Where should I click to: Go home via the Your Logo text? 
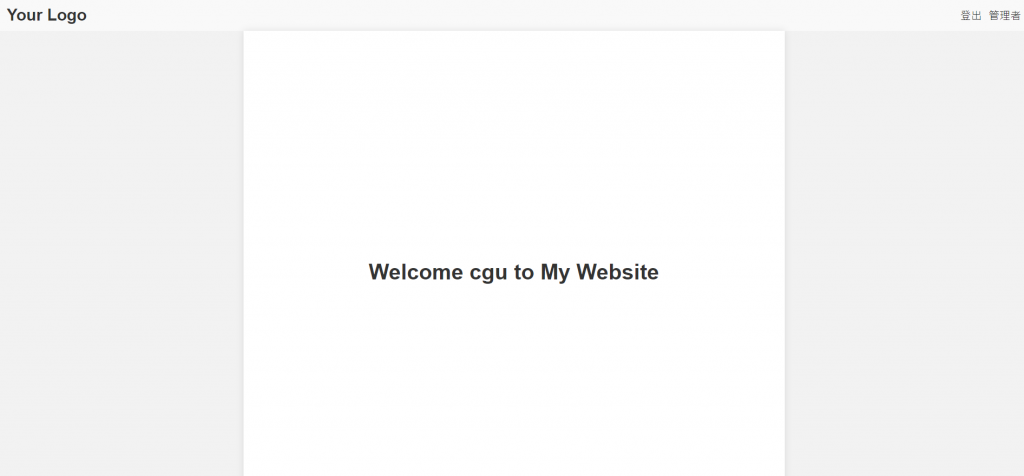46,15
